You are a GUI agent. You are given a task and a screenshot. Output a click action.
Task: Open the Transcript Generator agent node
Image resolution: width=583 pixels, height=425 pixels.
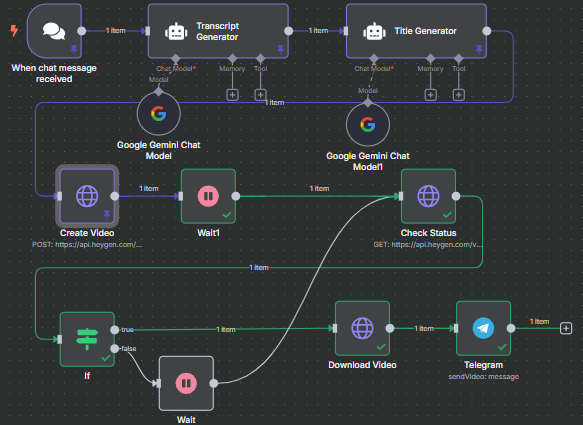(x=218, y=31)
